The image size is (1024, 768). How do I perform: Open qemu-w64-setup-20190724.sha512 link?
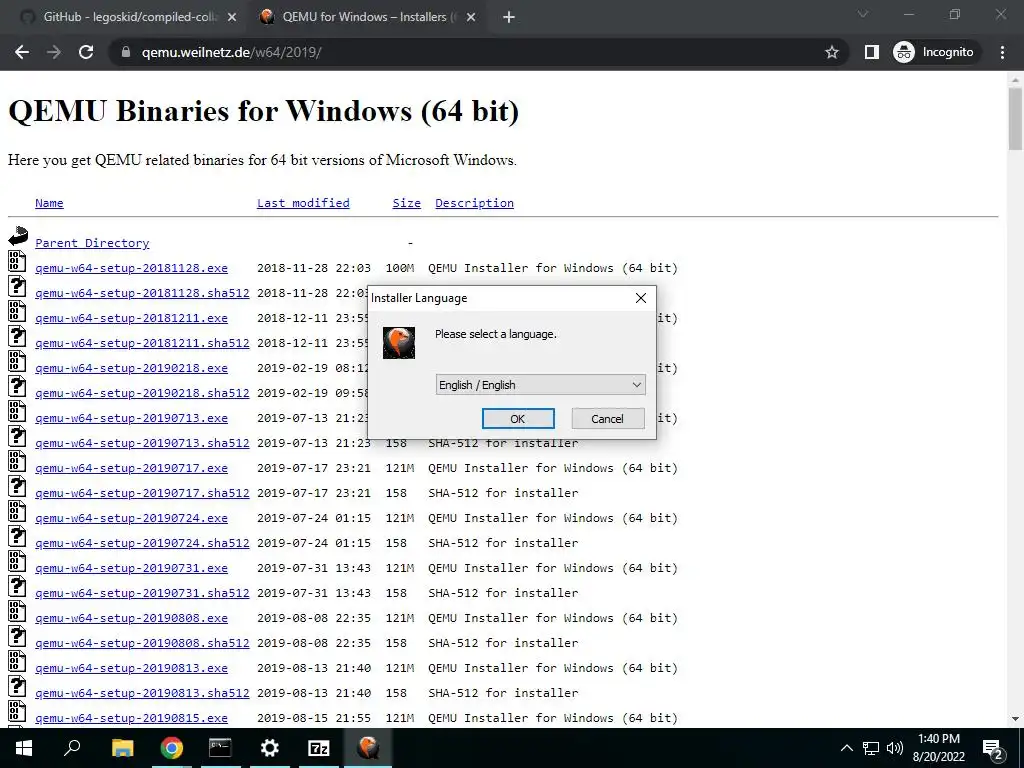pyautogui.click(x=142, y=543)
